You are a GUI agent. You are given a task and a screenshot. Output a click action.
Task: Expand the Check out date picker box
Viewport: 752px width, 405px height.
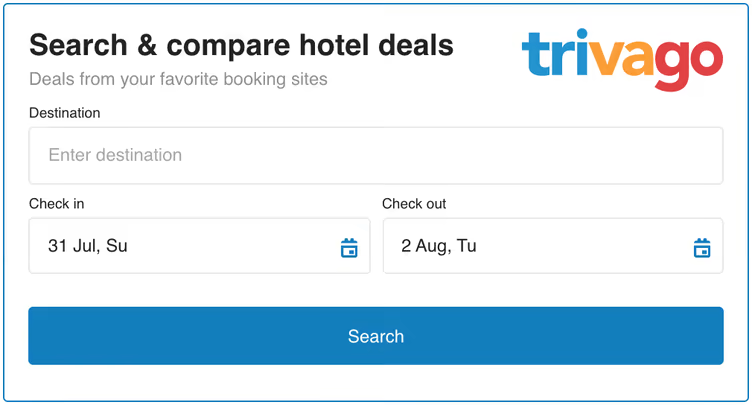pos(552,246)
